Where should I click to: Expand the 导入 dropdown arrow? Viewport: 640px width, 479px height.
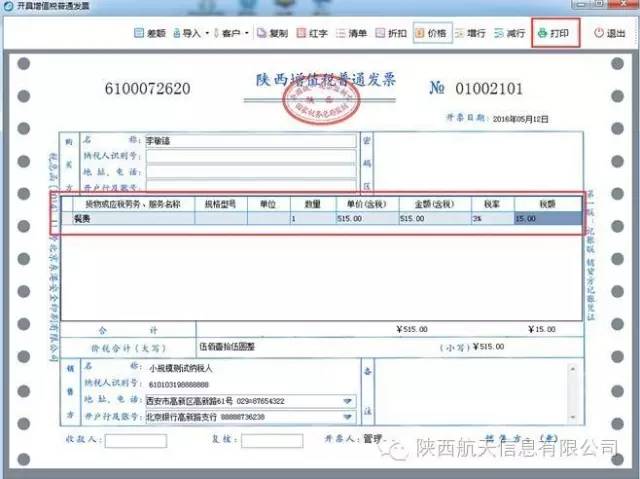pyautogui.click(x=207, y=33)
